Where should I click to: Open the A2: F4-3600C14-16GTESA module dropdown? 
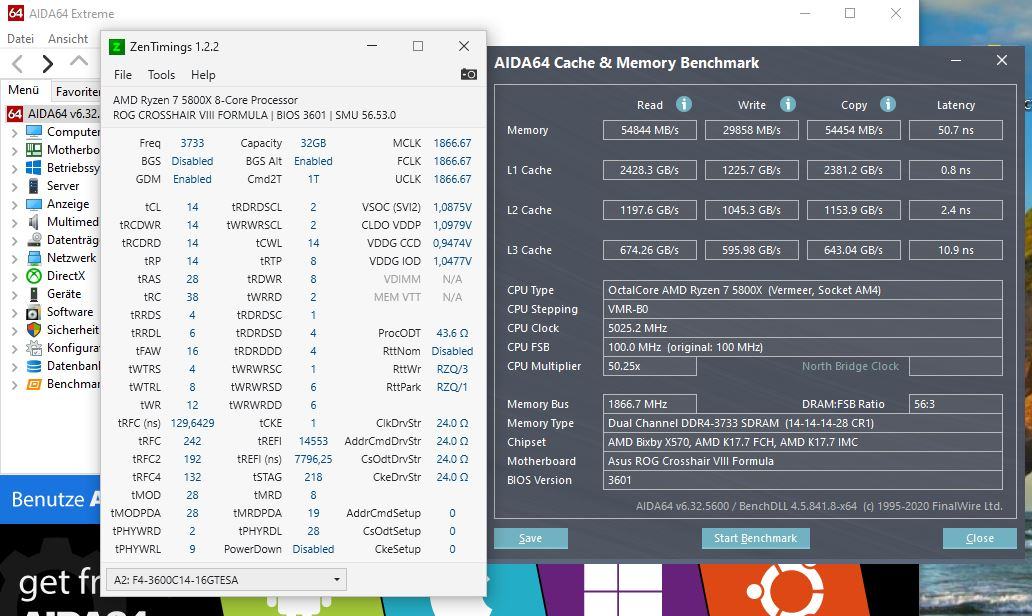point(226,580)
